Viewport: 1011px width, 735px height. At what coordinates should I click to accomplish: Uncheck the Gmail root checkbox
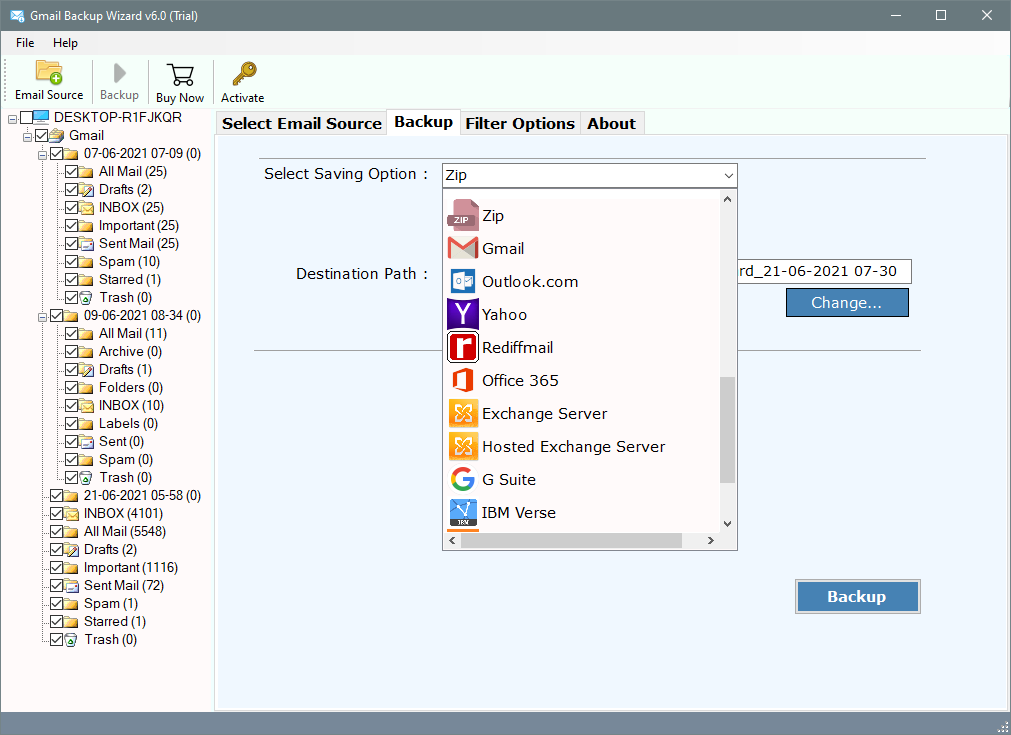[x=42, y=135]
